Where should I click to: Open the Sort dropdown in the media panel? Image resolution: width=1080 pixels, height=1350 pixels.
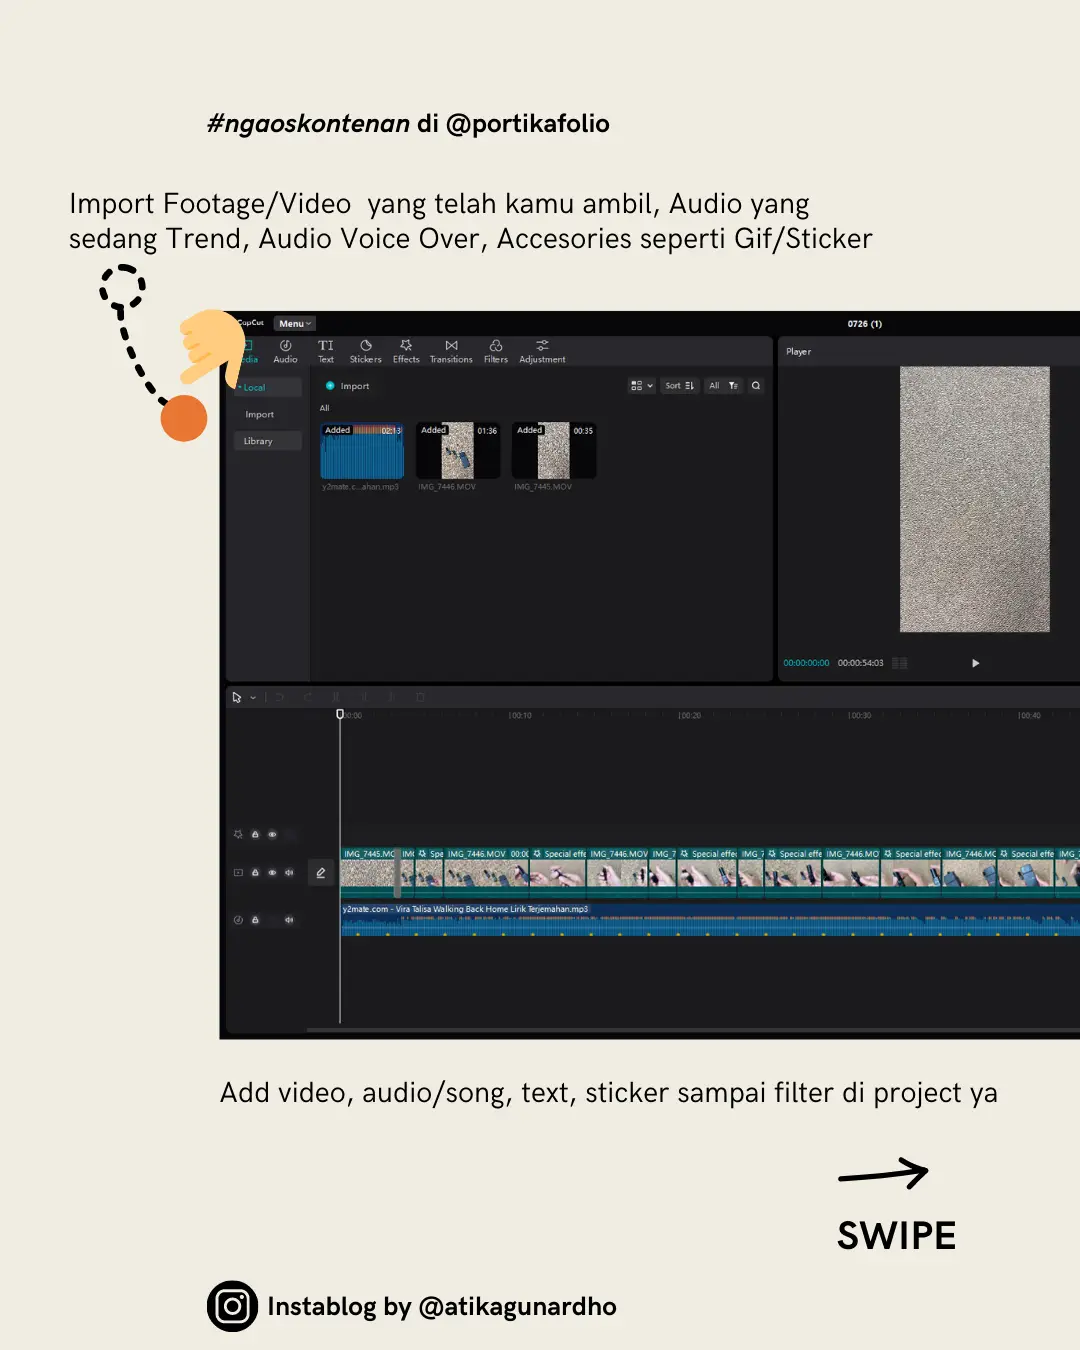point(678,385)
